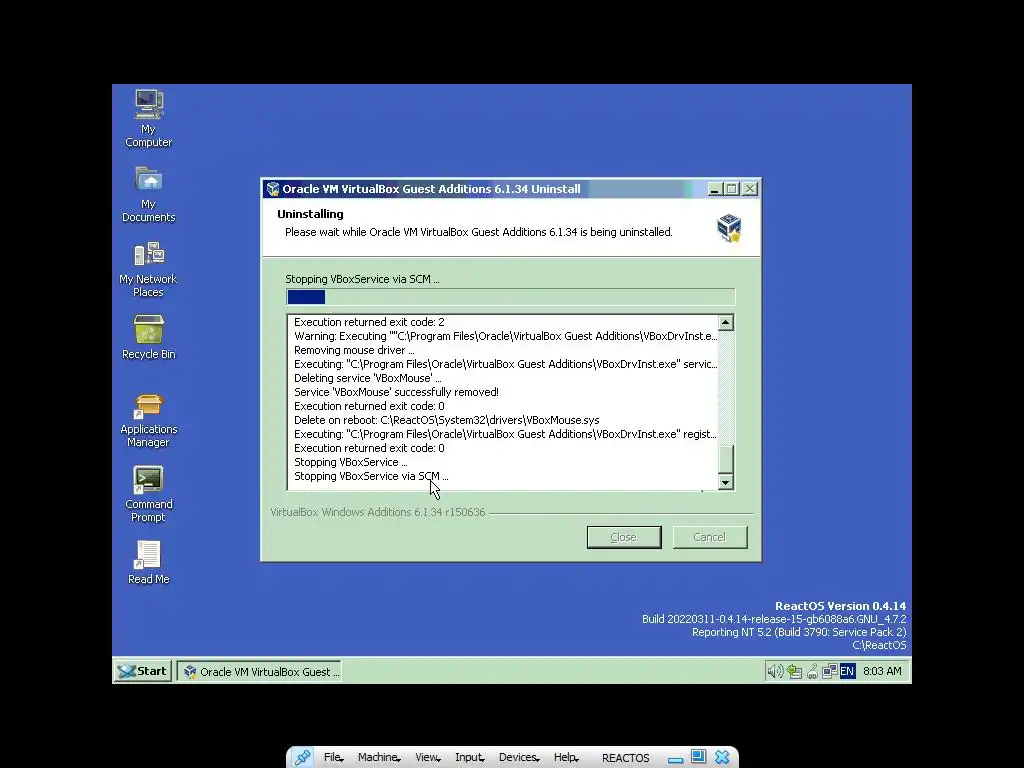The height and width of the screenshot is (768, 1024).
Task: Toggle the pin icon on VirtualBox mini toolbar
Action: point(302,758)
